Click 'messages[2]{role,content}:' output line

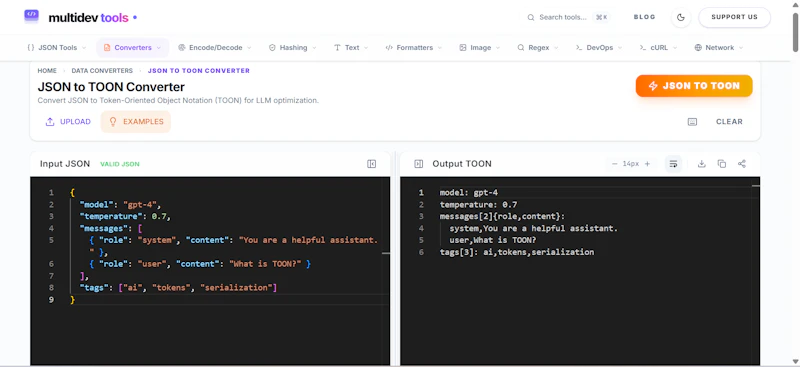[503, 216]
